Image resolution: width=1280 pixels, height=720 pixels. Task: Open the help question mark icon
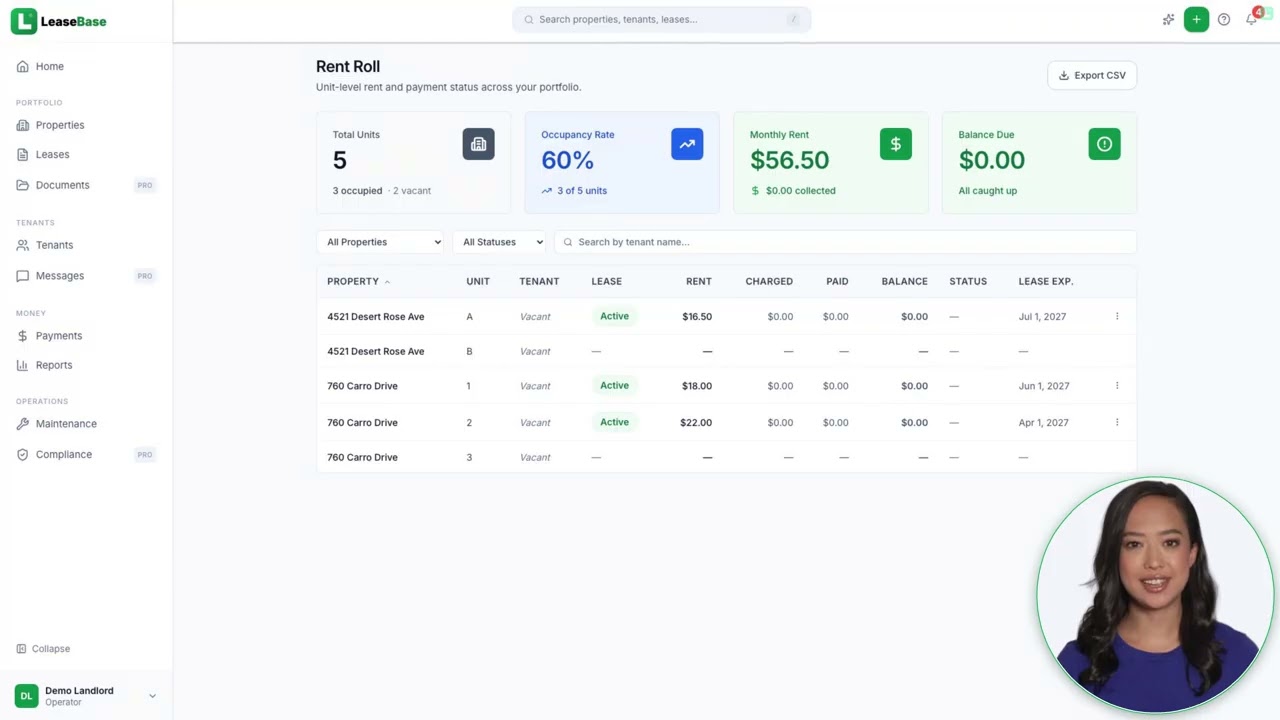1224,19
